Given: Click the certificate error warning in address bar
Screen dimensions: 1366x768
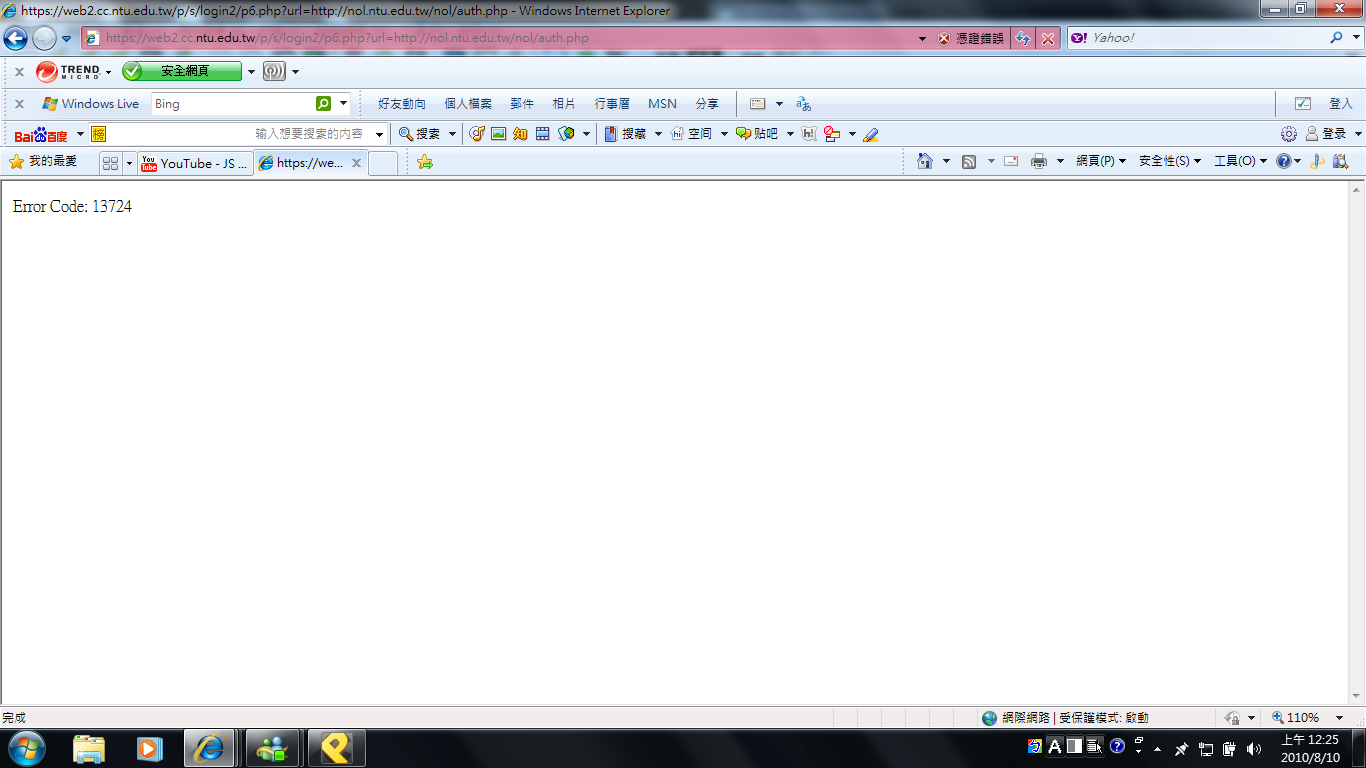Looking at the screenshot, I should (x=970, y=38).
